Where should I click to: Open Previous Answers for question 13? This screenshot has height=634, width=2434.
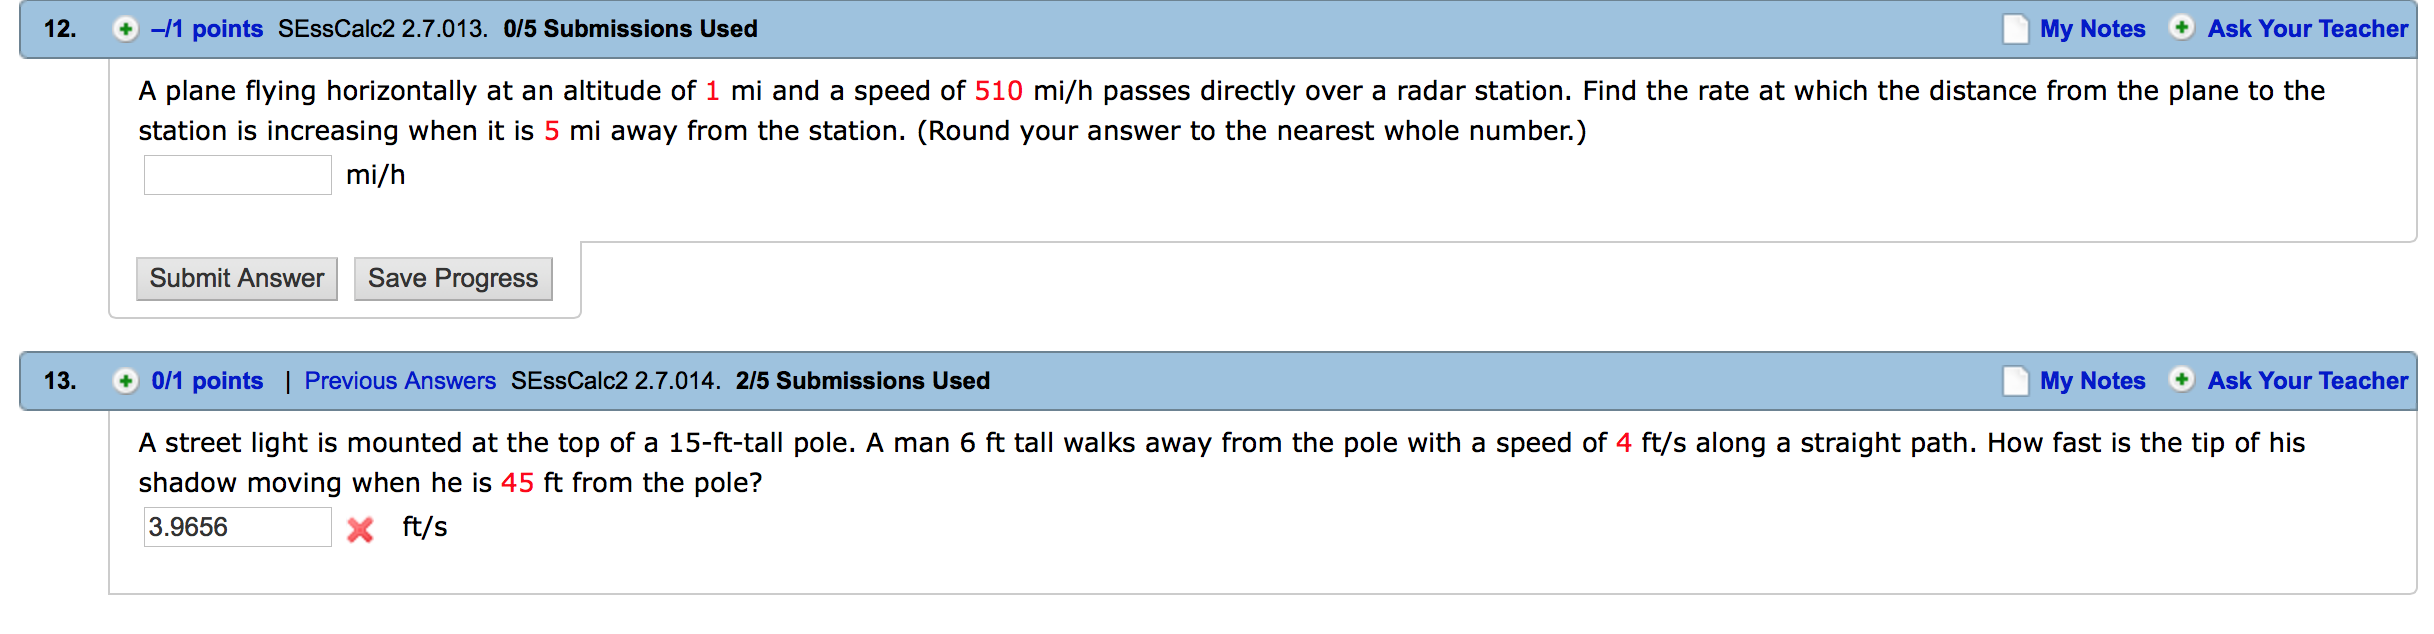point(400,381)
